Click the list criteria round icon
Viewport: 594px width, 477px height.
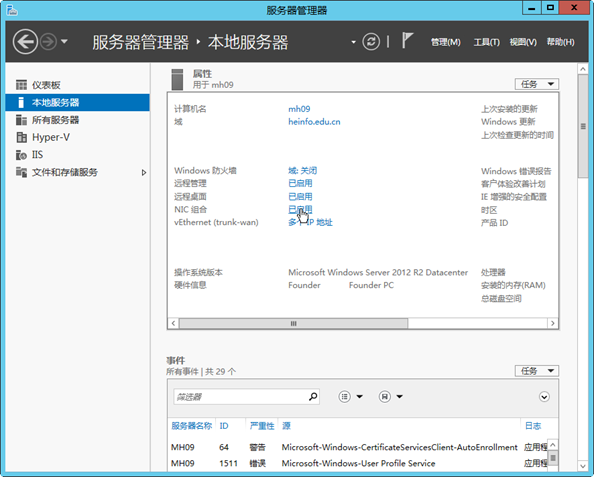[344, 397]
